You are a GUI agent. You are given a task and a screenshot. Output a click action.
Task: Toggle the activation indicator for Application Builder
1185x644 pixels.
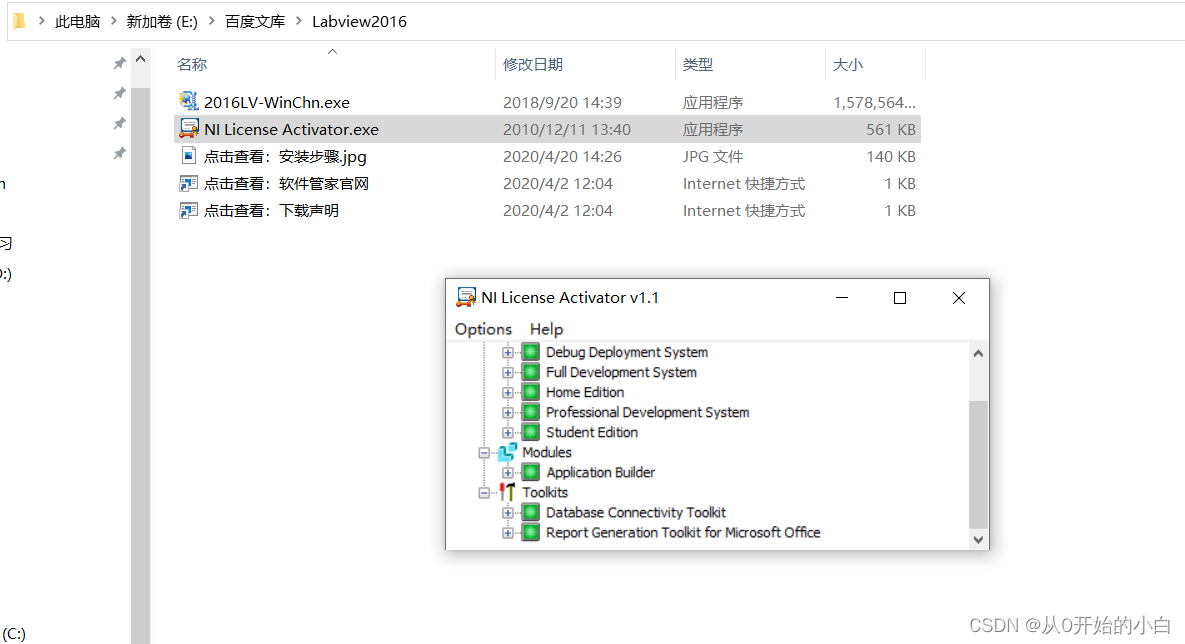pos(530,472)
